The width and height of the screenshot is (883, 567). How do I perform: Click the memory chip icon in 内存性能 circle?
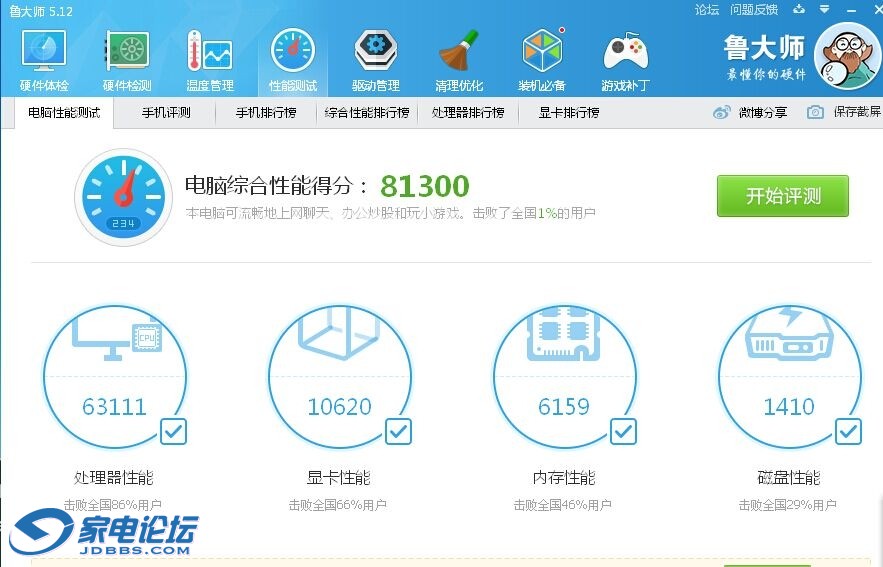(x=563, y=333)
